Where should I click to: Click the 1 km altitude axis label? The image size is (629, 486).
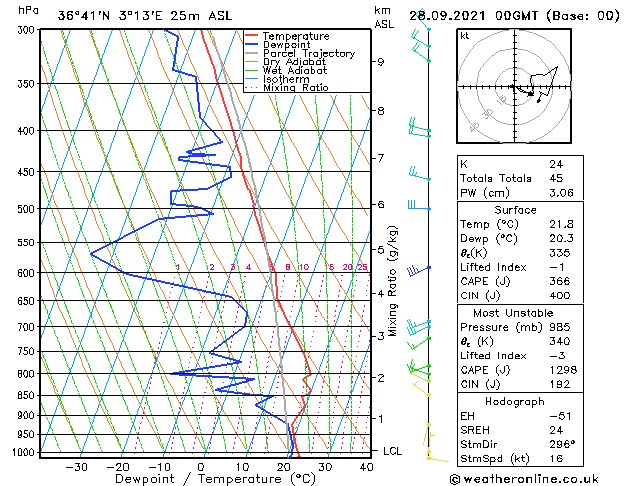pos(380,419)
